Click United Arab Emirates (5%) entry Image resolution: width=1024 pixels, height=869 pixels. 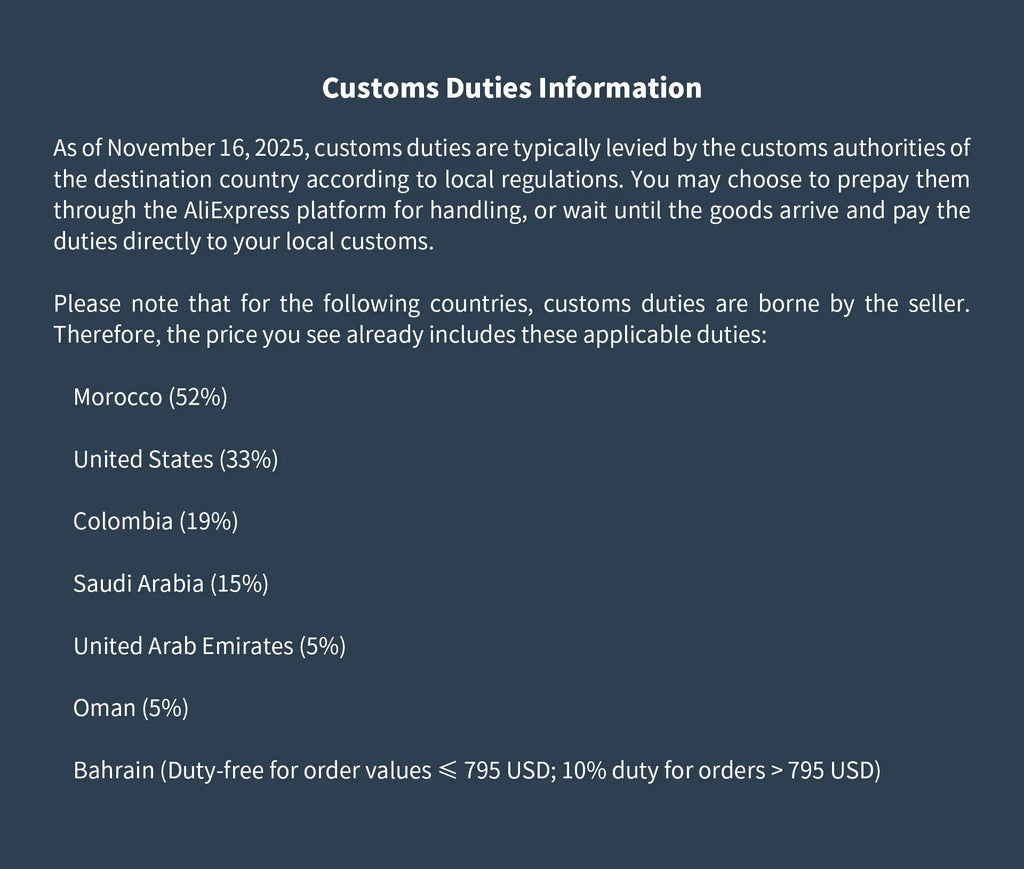pos(209,646)
